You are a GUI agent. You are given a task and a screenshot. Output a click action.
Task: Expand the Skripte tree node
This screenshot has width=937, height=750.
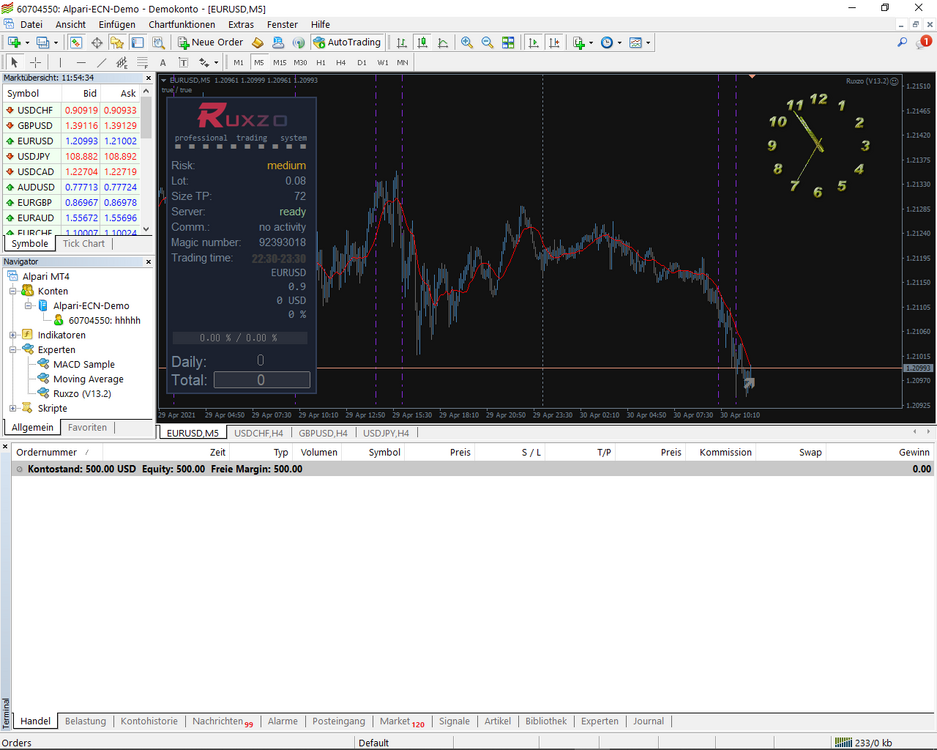click(x=13, y=408)
